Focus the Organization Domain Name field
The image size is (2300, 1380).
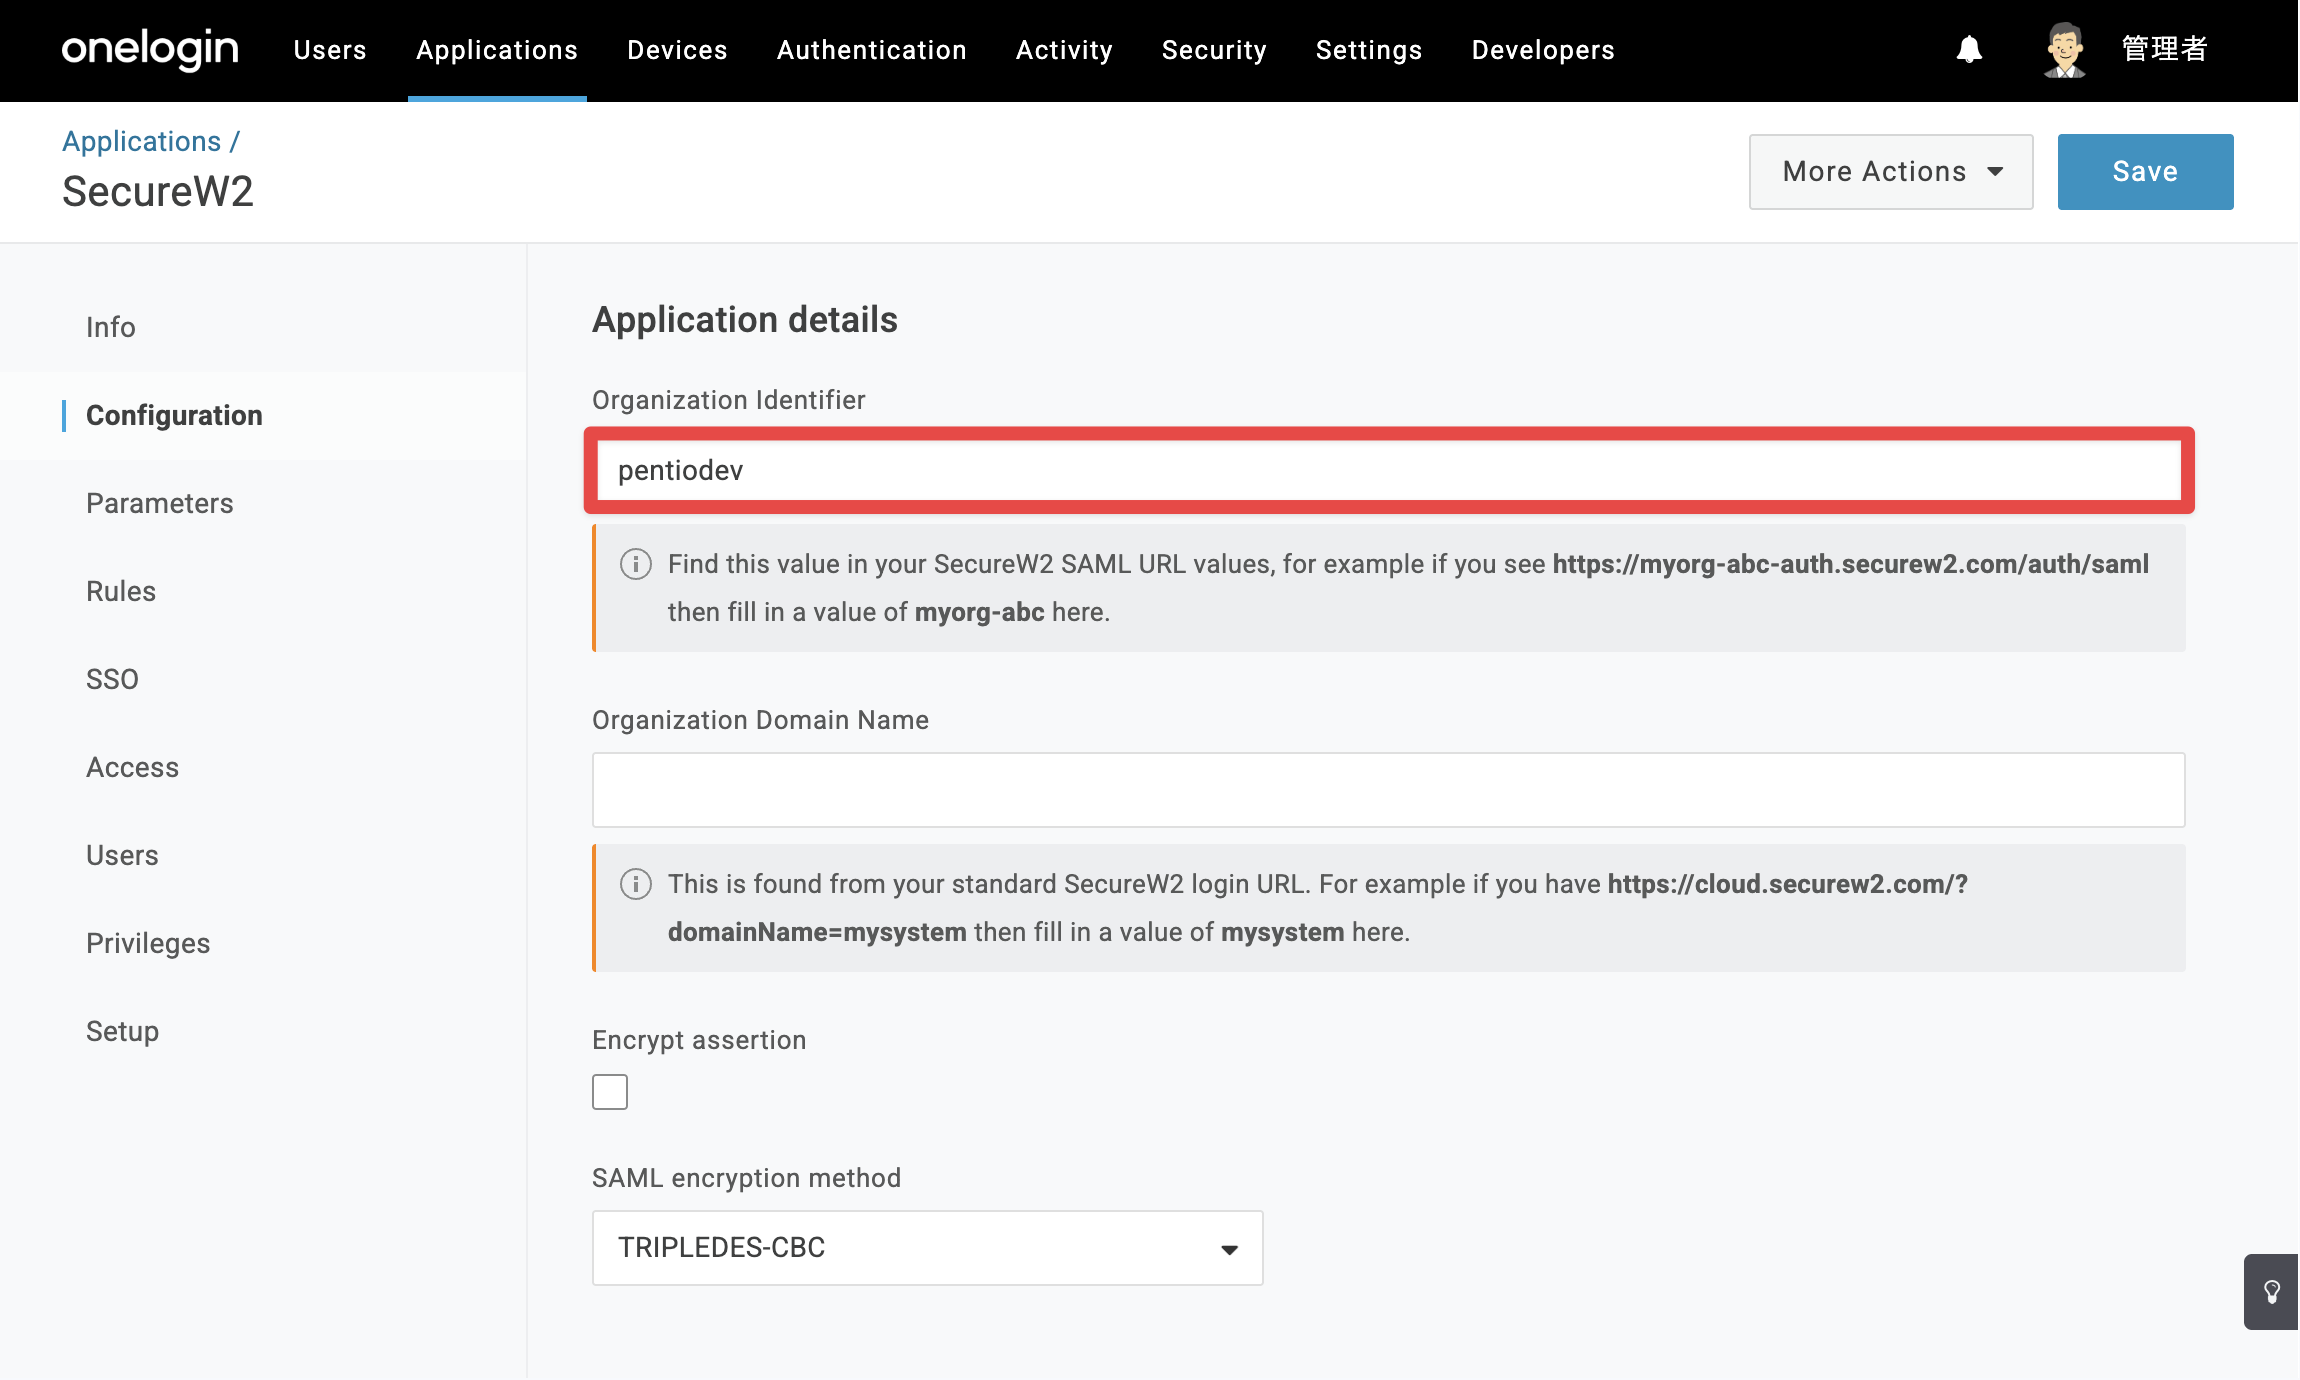1389,790
